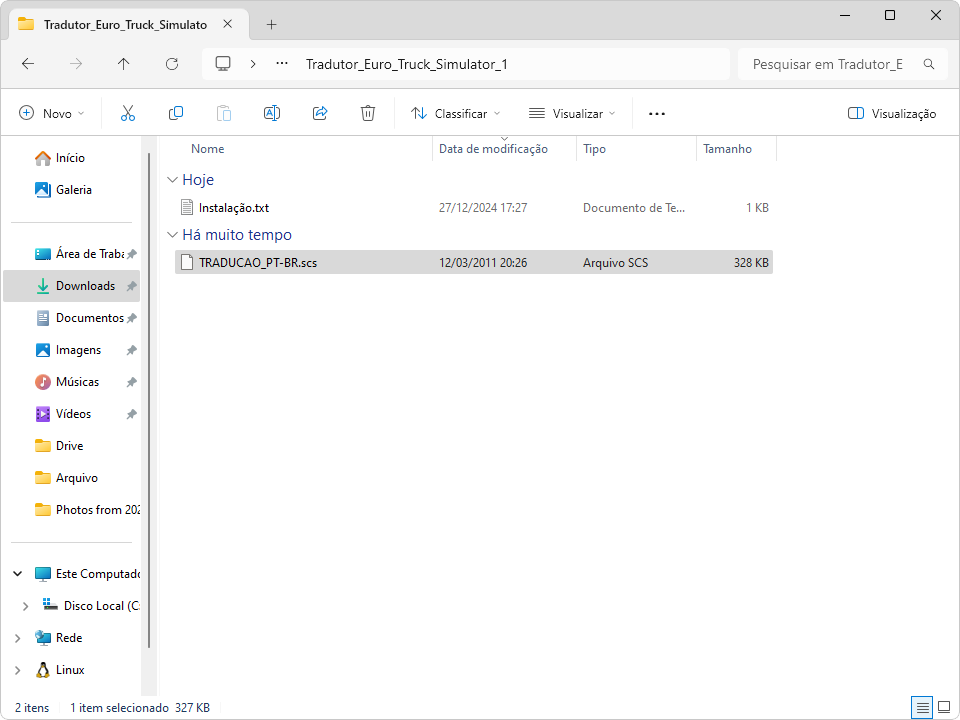Click the computer icon in address bar
Screen dimensions: 960x720
pyautogui.click(x=223, y=64)
